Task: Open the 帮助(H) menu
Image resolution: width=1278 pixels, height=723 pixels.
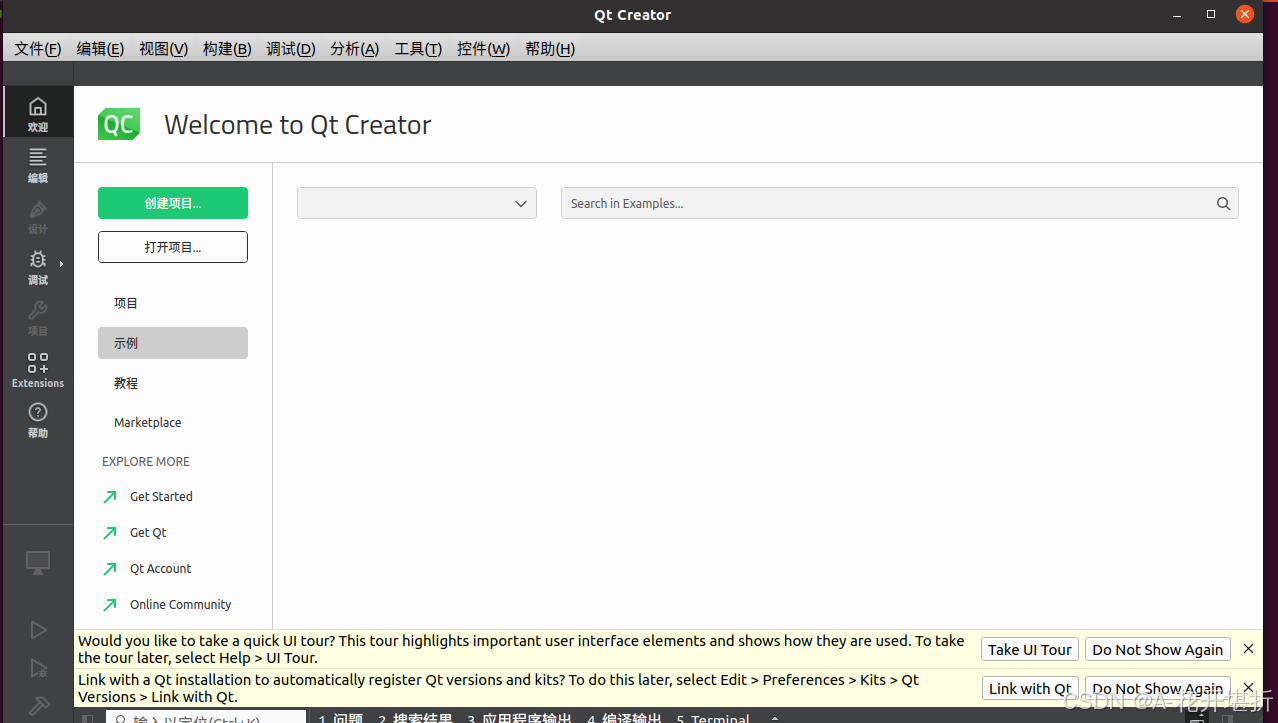Action: coord(550,49)
